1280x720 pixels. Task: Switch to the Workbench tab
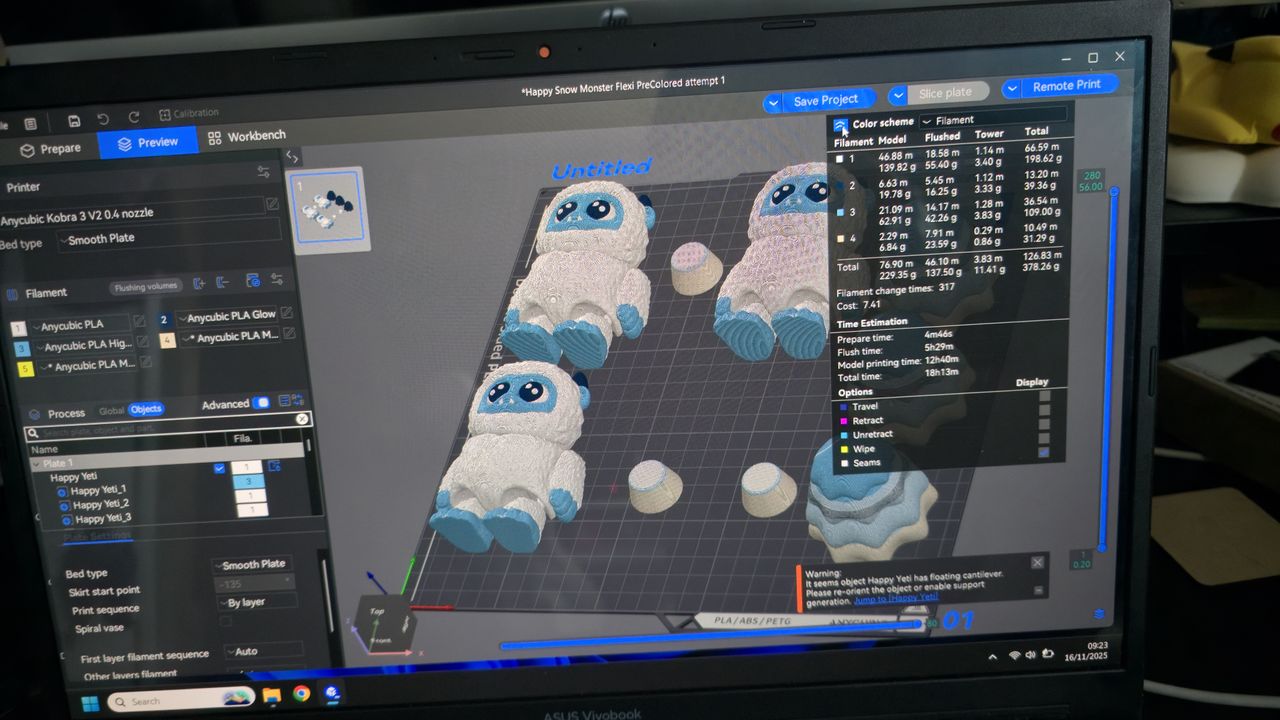[246, 137]
